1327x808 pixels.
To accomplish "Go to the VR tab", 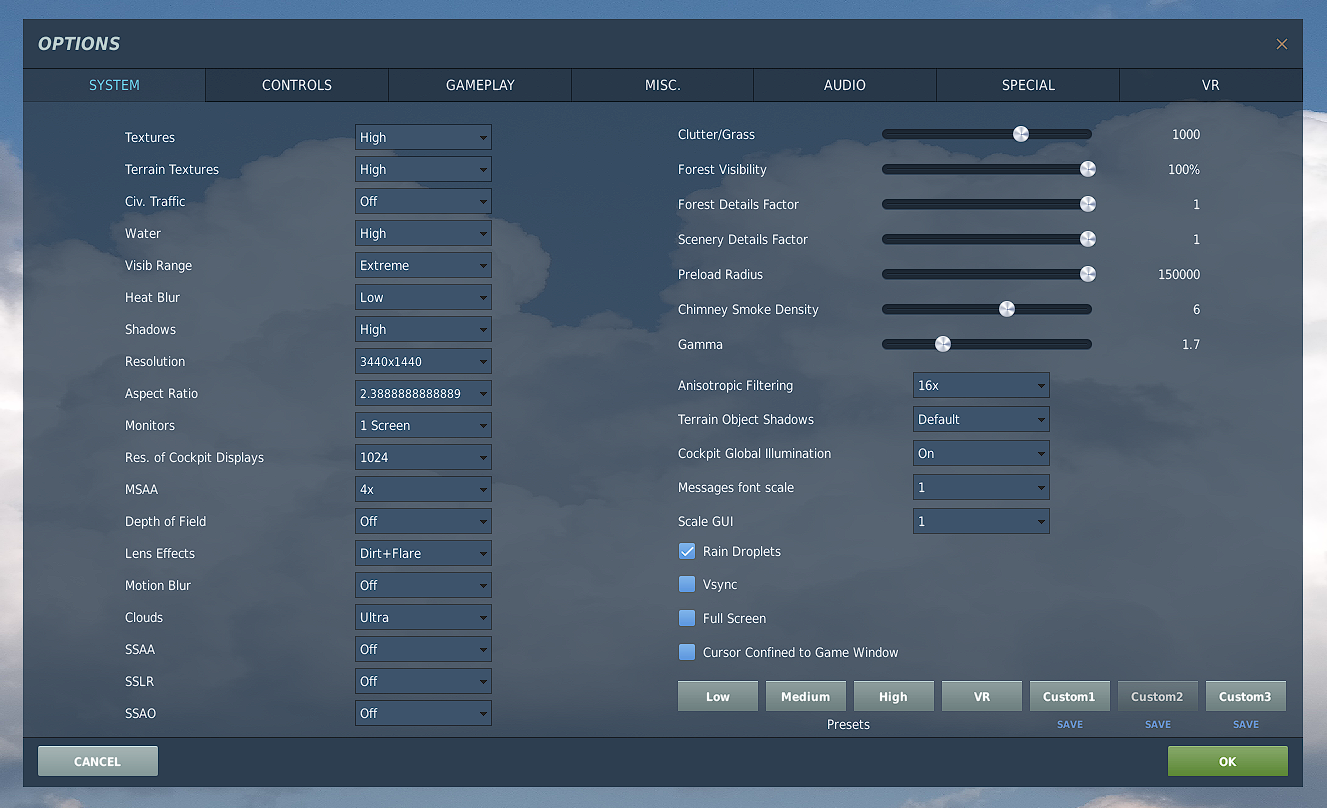I will pos(1210,85).
